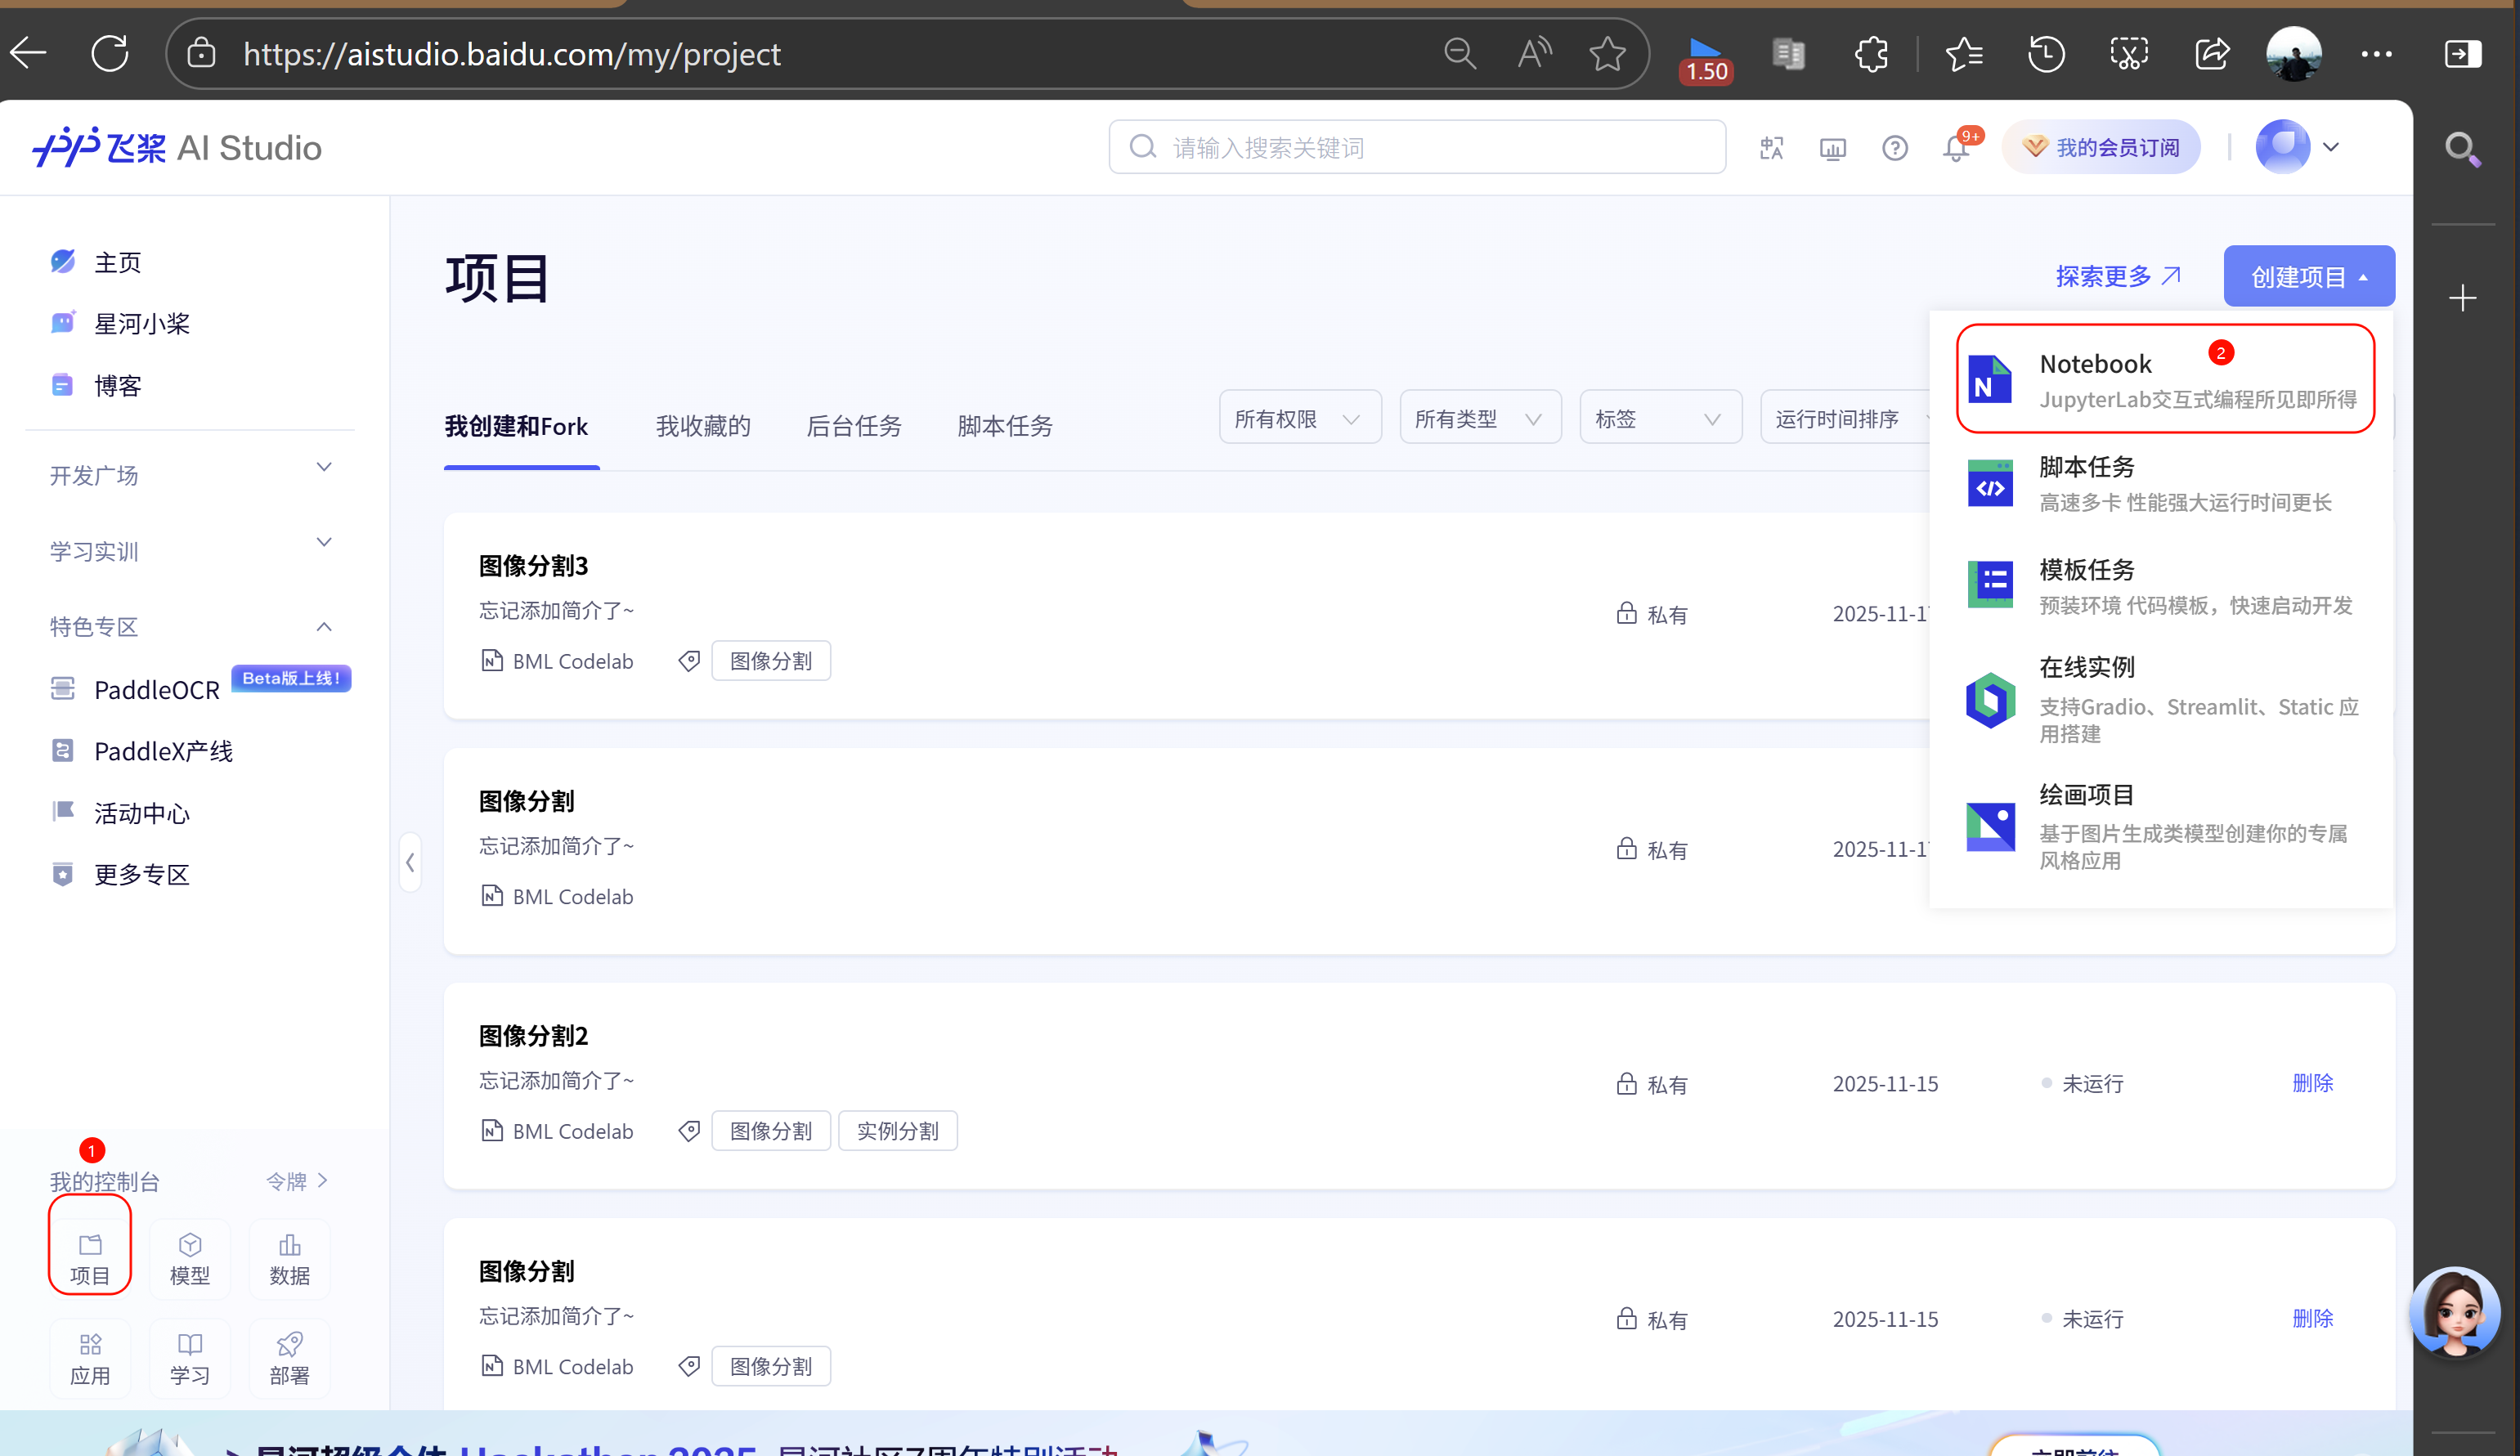Click the help question mark icon
The width and height of the screenshot is (2520, 1456).
[1894, 148]
